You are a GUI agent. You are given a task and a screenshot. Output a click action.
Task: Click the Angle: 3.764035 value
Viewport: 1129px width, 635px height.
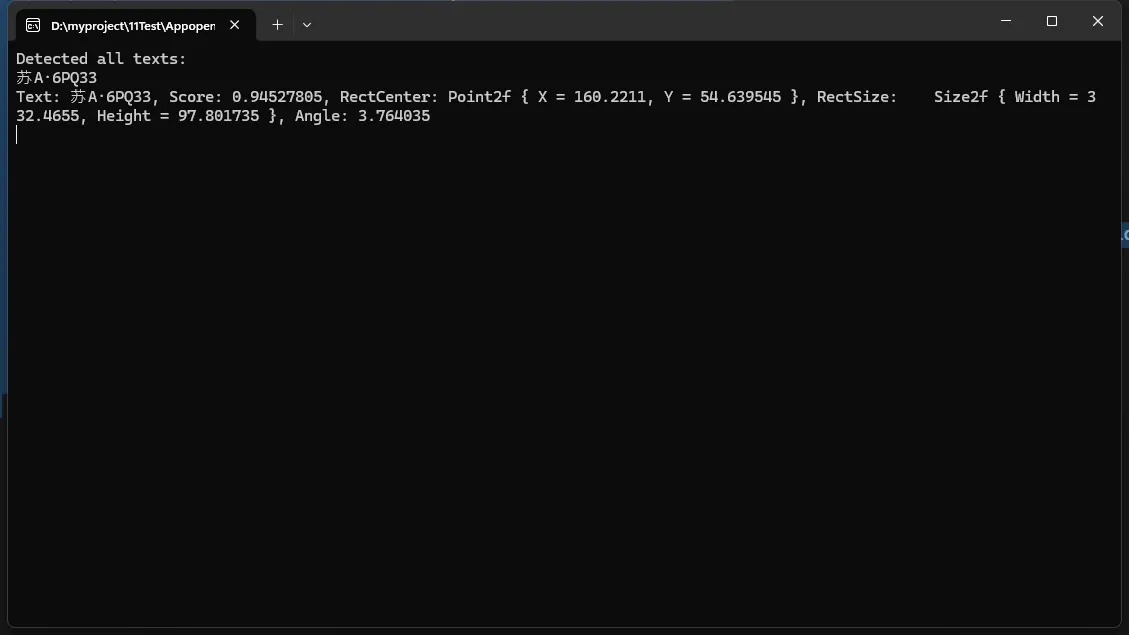click(362, 116)
